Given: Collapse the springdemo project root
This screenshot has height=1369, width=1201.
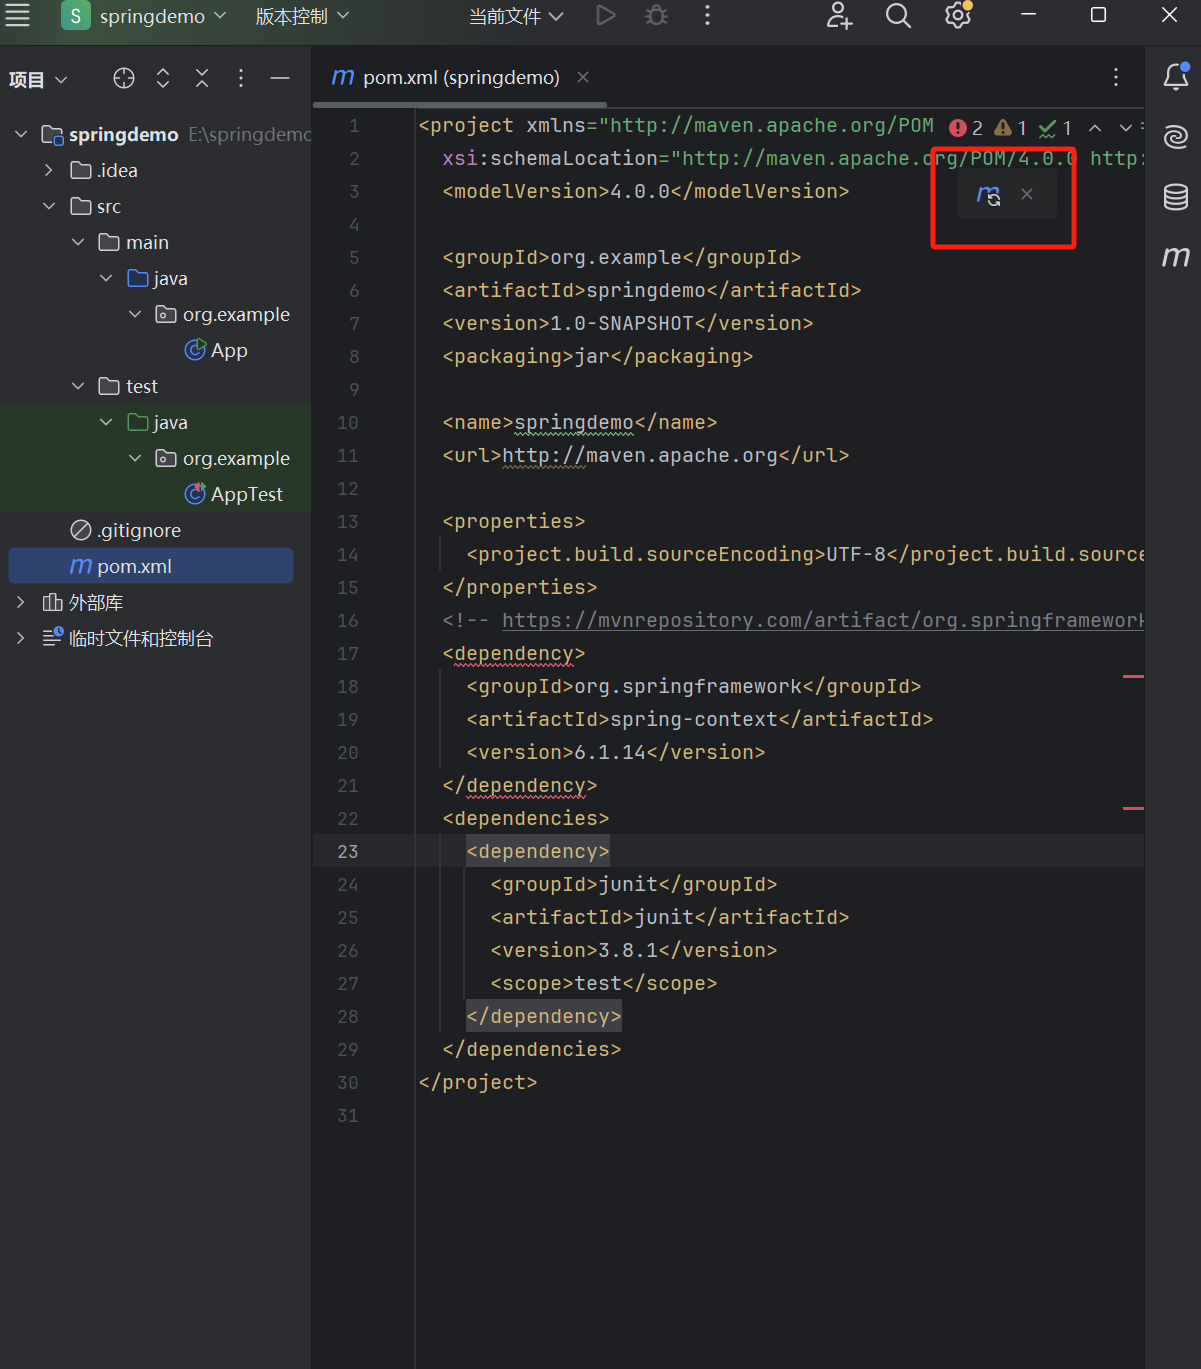Looking at the screenshot, I should 21,134.
